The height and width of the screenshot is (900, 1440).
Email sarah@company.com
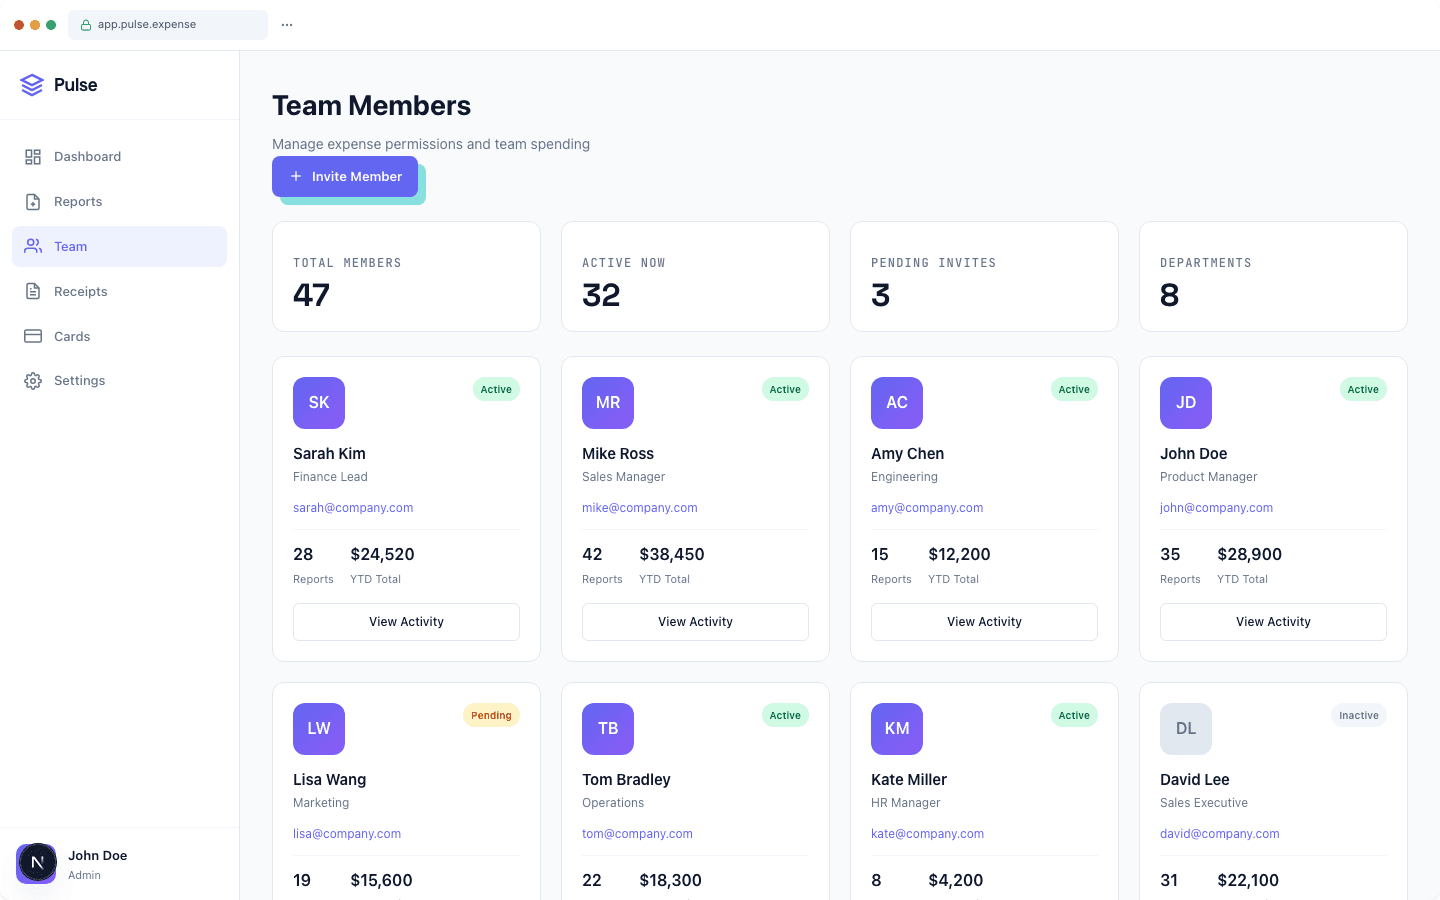353,508
